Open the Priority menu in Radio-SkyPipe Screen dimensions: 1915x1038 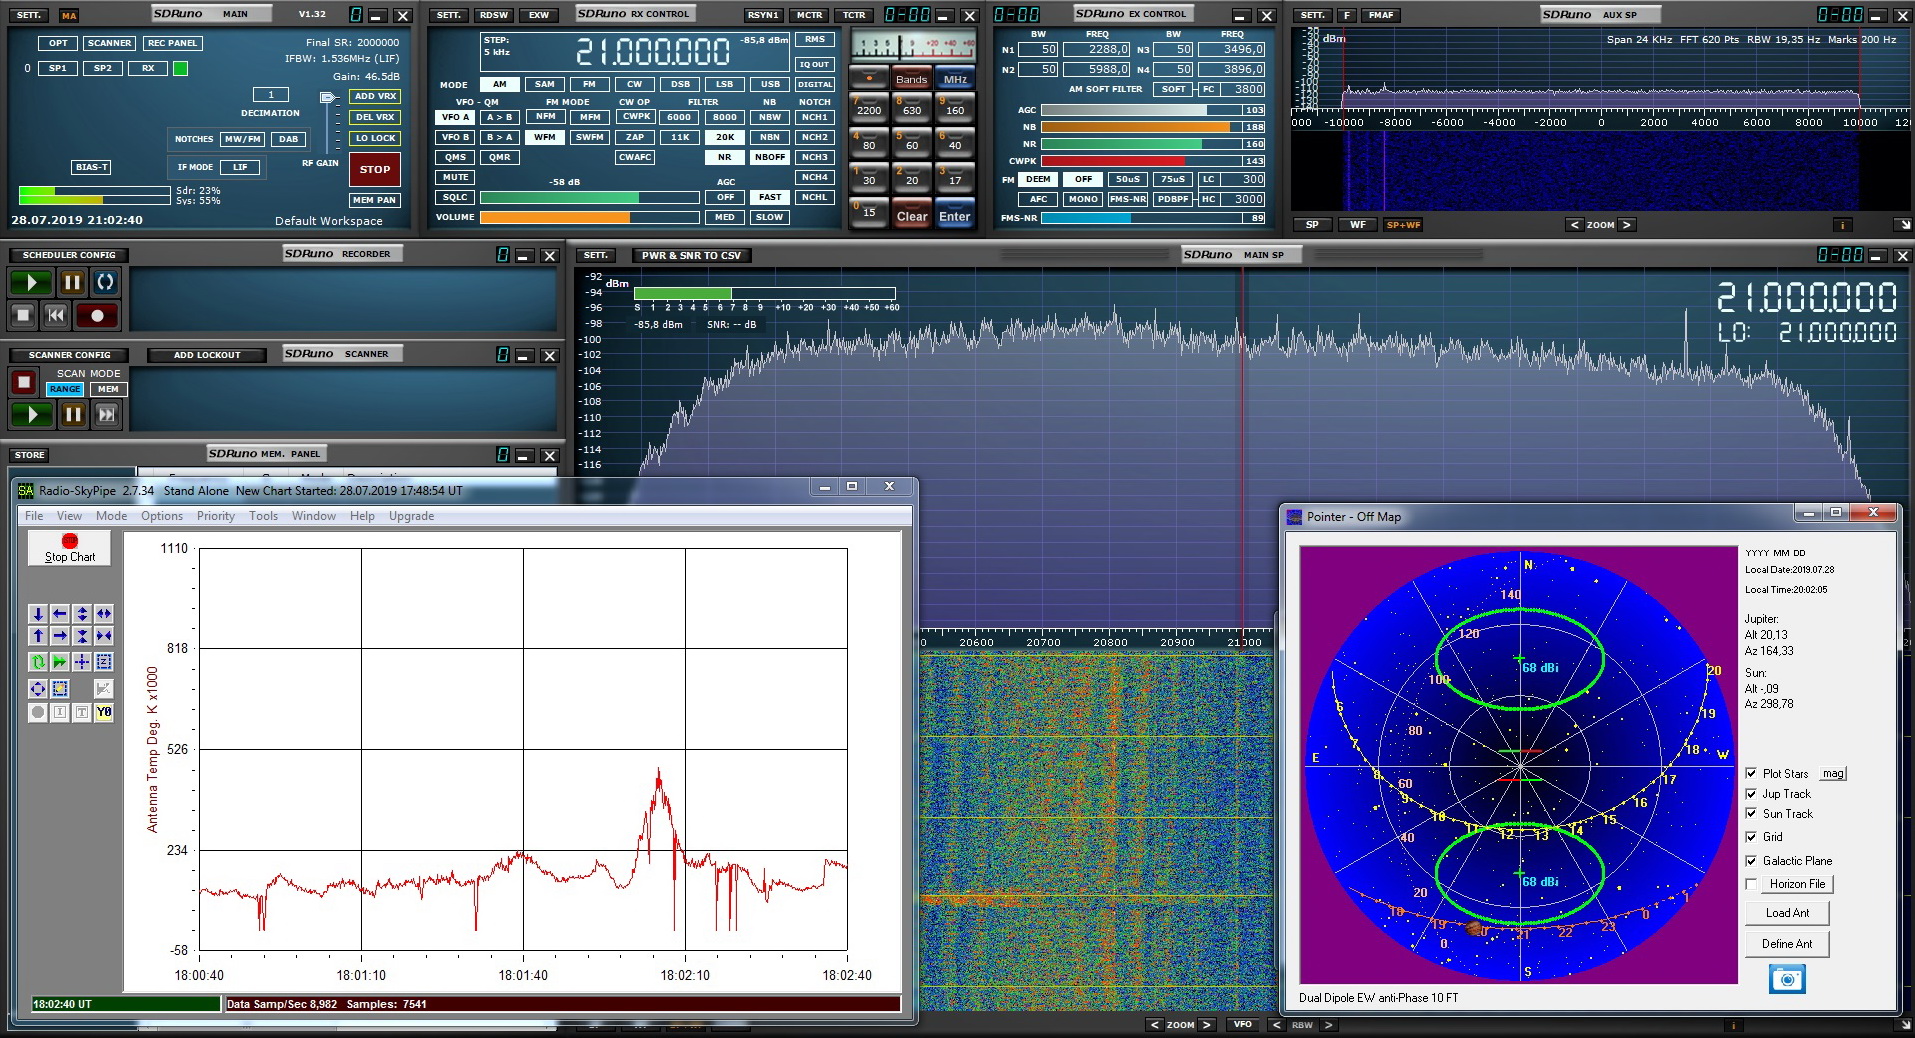tap(215, 516)
